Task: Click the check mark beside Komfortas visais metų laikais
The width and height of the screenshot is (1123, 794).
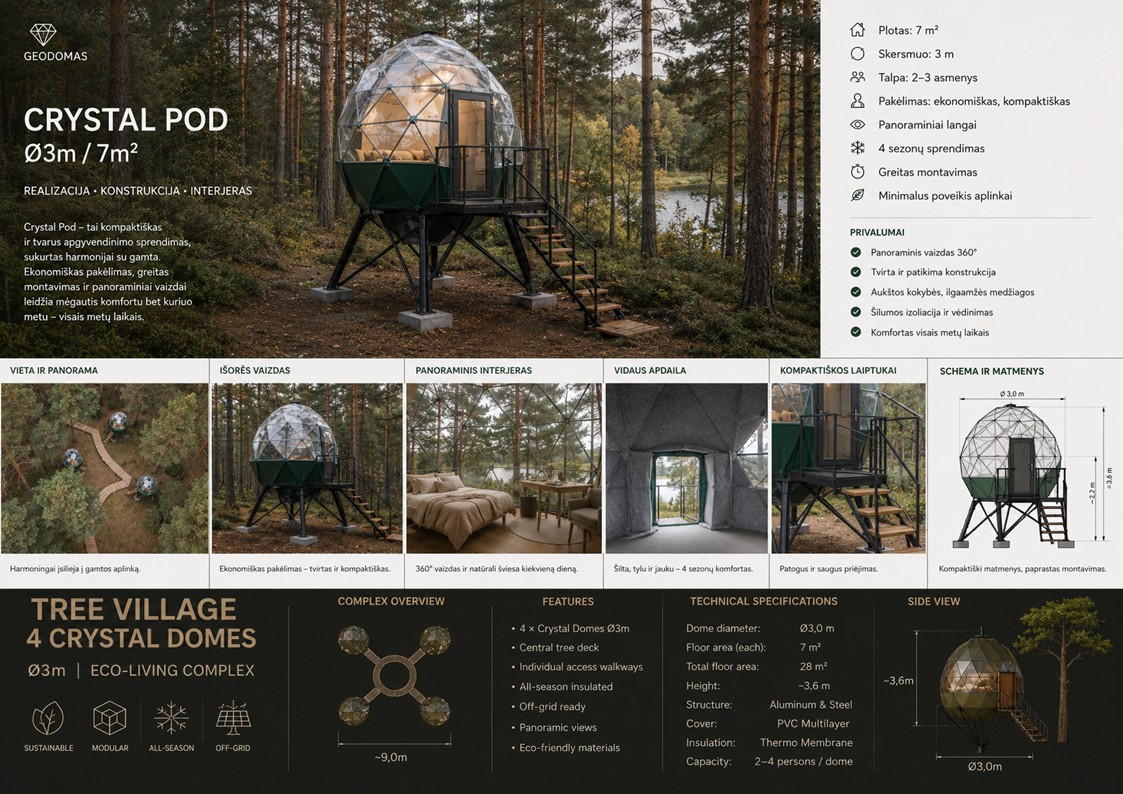Action: coord(855,332)
